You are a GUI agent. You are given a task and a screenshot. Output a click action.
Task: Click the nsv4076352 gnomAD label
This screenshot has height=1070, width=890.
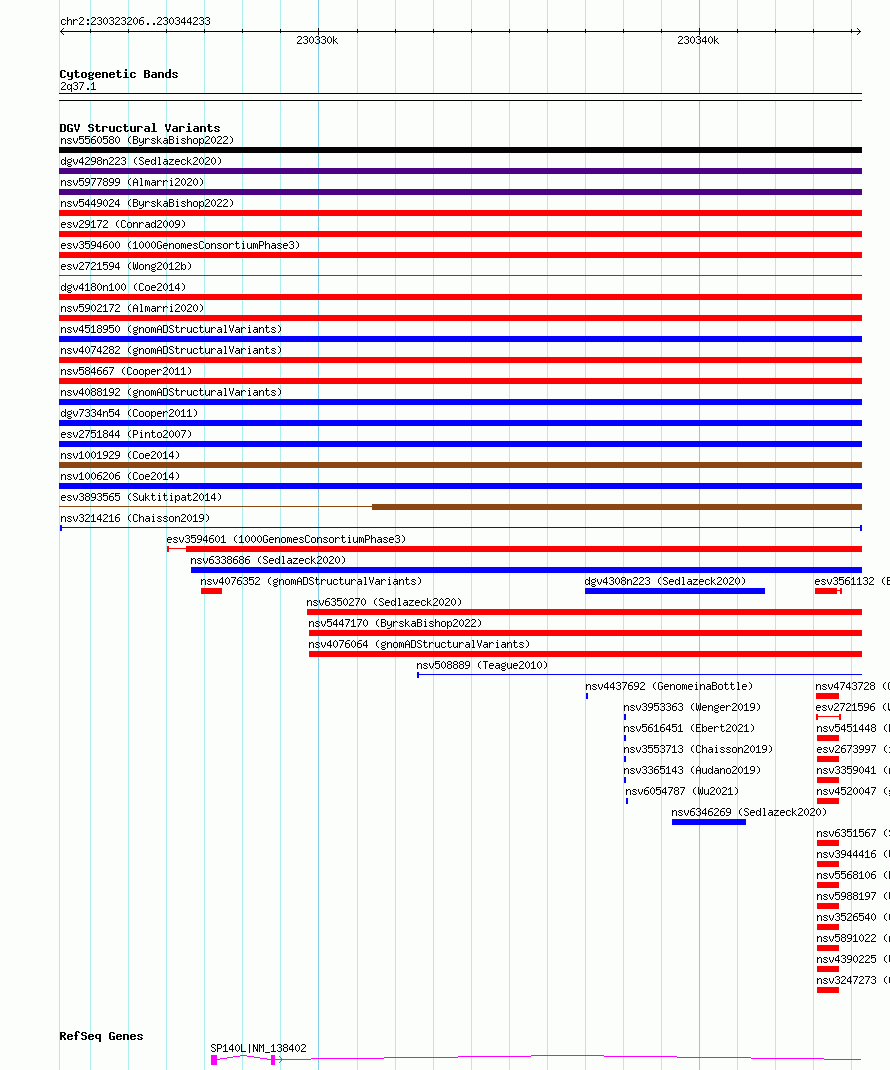311,581
